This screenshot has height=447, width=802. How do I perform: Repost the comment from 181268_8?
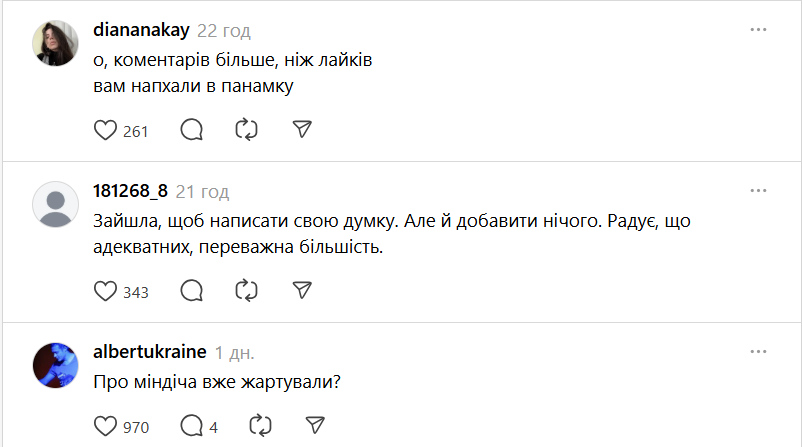click(x=247, y=290)
